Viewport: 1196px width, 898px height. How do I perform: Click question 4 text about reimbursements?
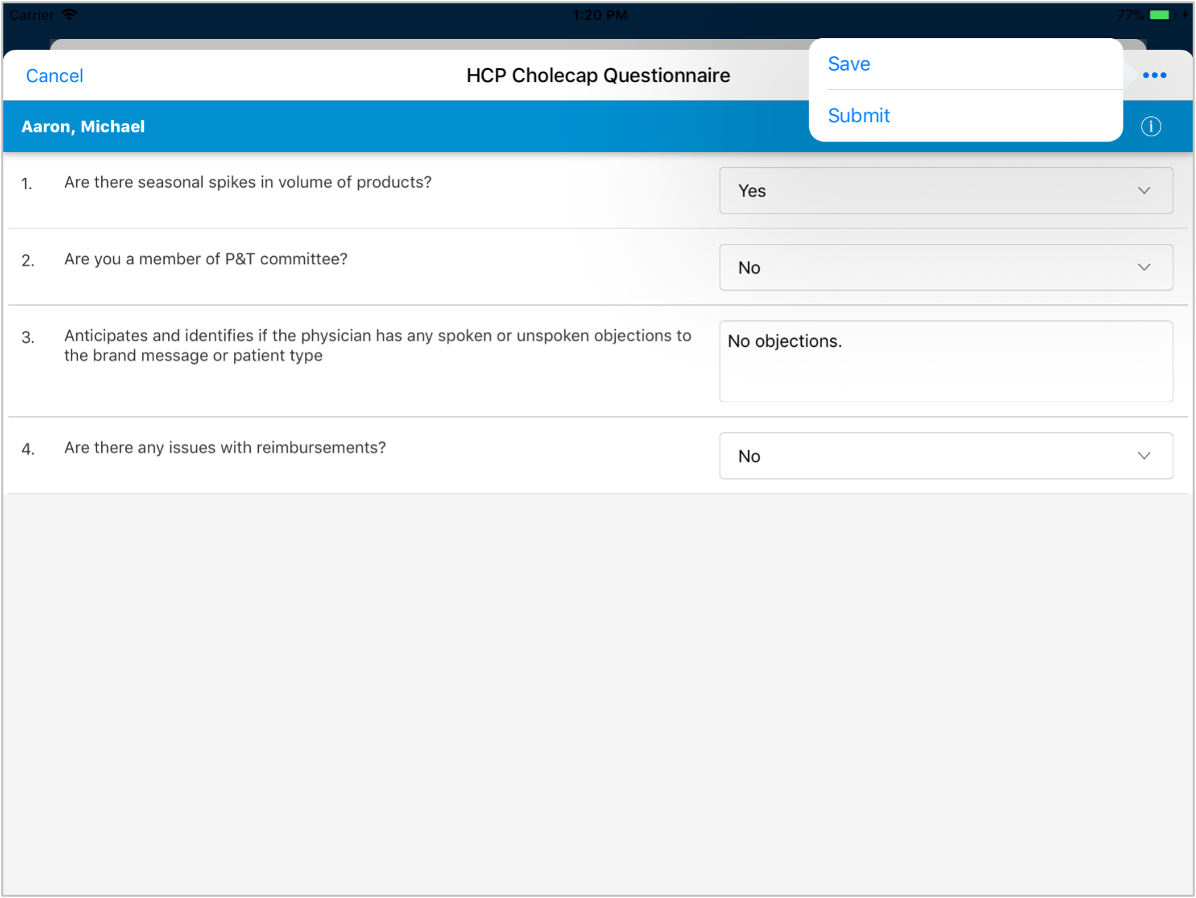pos(225,448)
